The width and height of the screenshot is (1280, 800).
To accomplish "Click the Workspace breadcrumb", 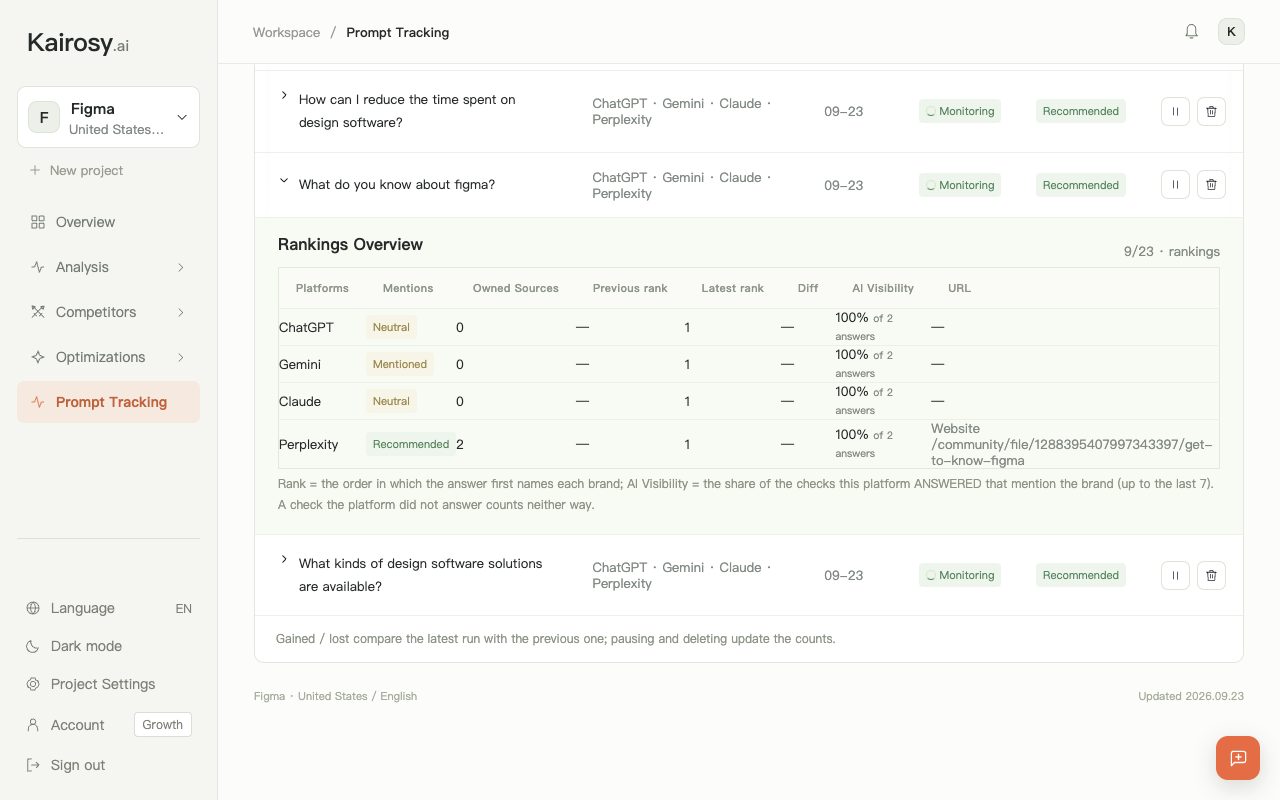I will point(286,32).
